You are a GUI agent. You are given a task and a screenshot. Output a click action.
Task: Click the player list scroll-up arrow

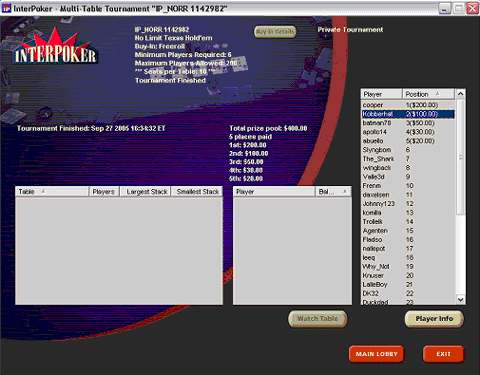tap(461, 94)
